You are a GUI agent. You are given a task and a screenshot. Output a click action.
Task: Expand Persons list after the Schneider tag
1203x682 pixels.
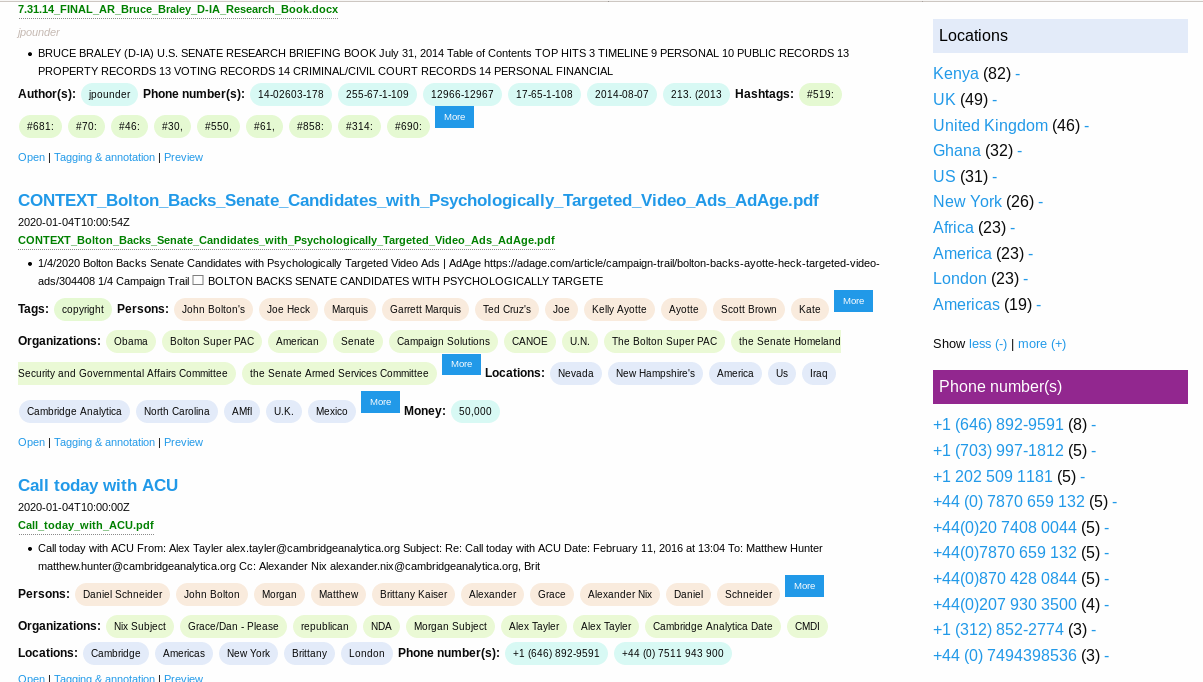[804, 586]
